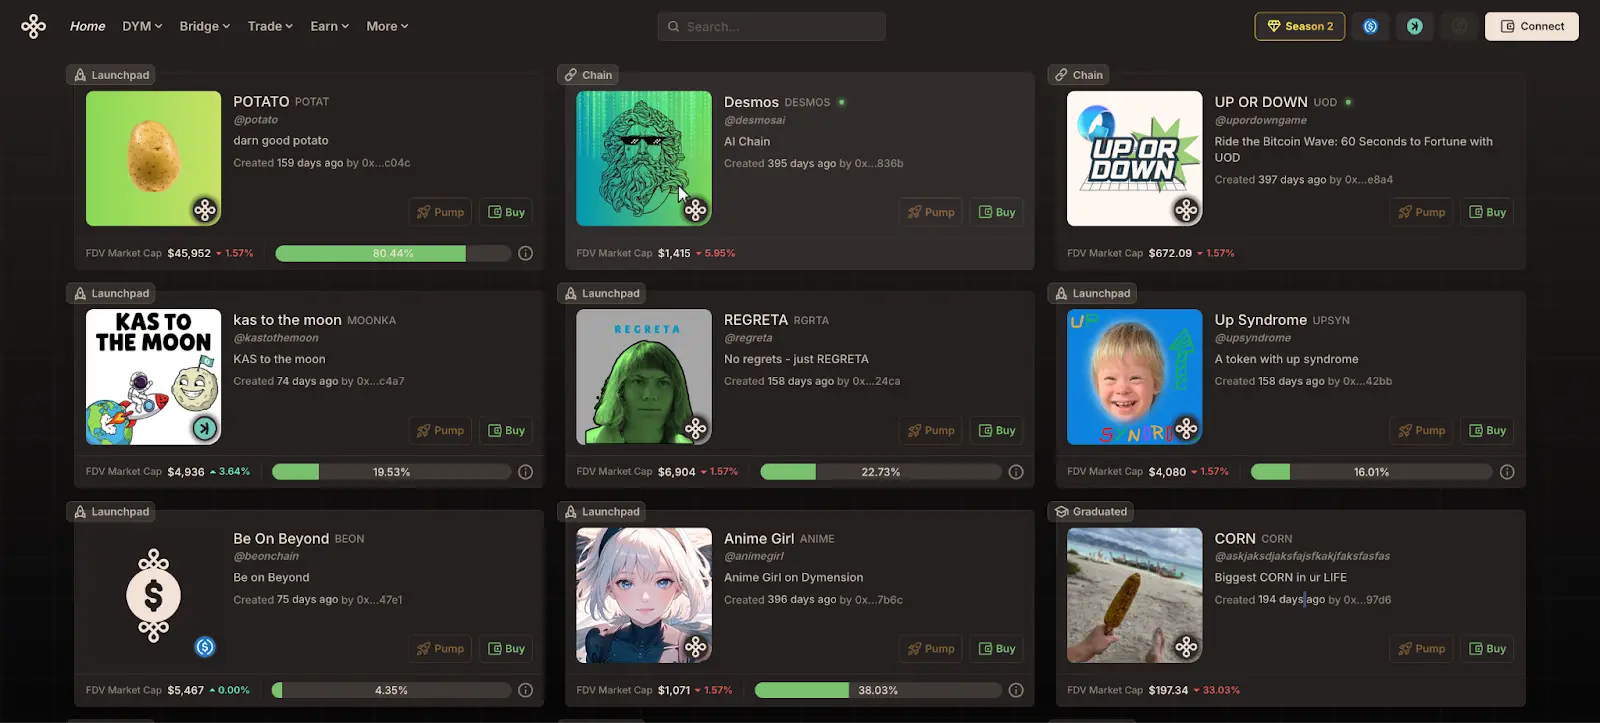Viewport: 1600px width, 723px height.
Task: Expand the Trade menu
Action: pos(270,26)
